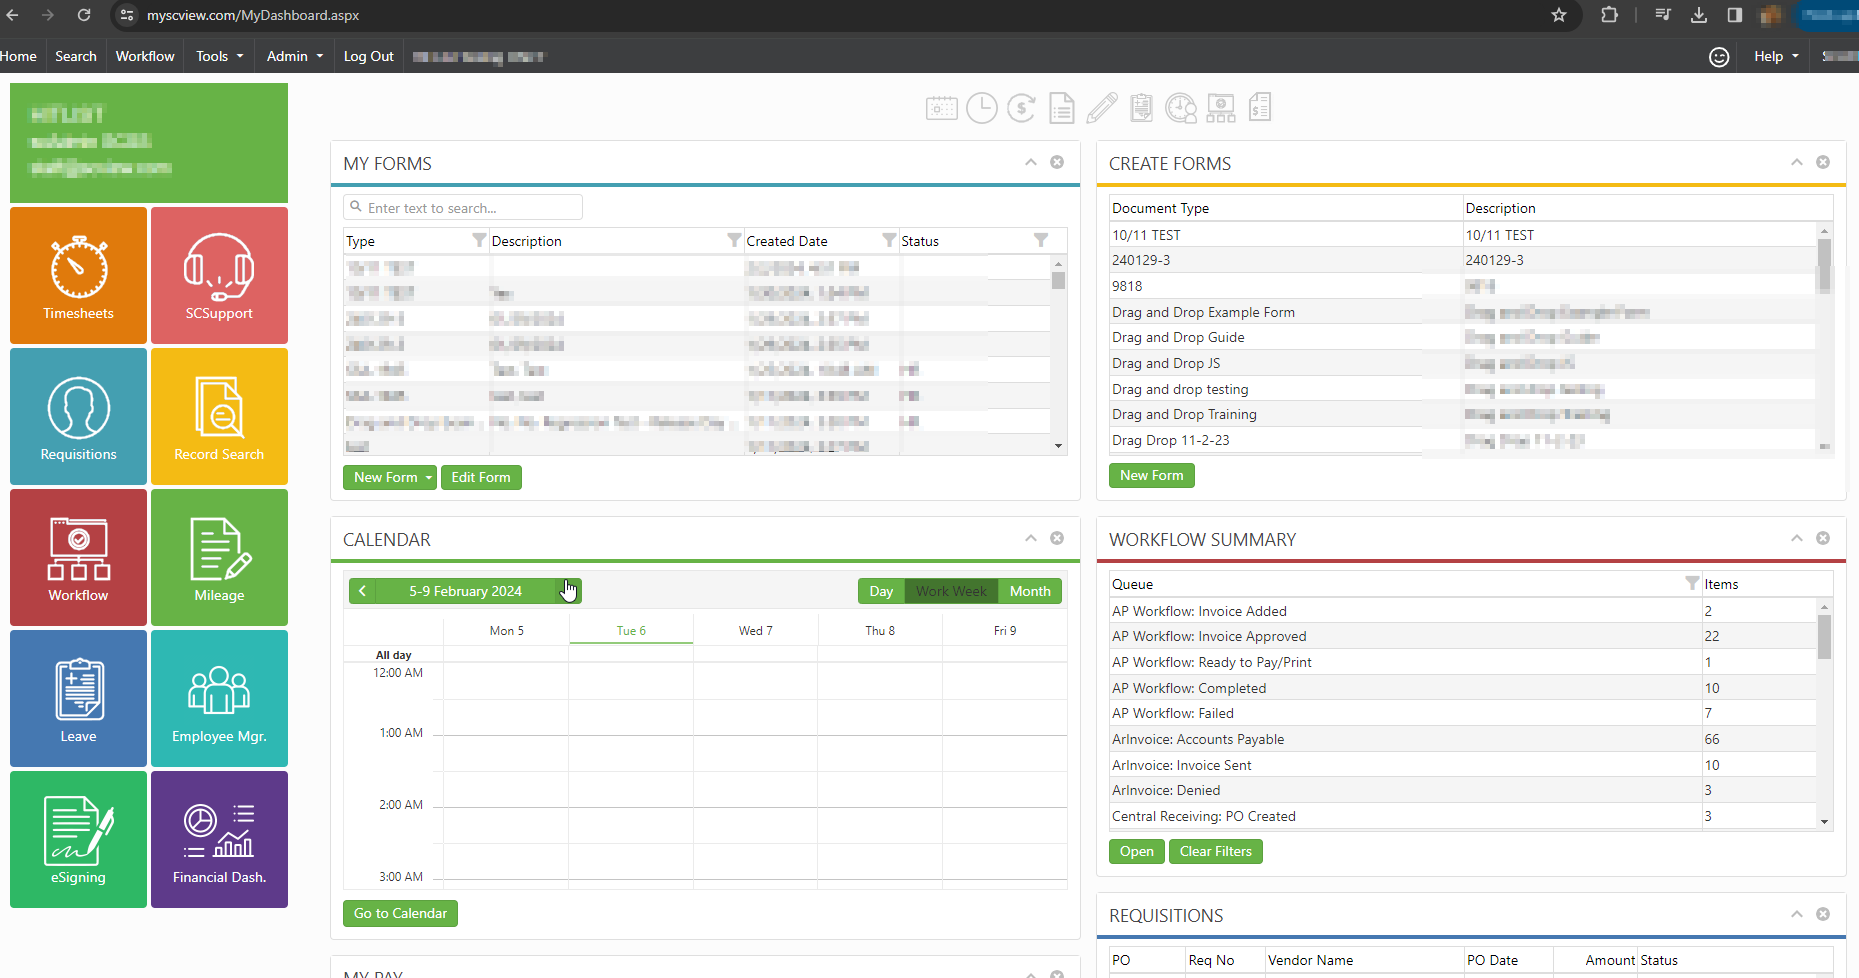
Task: Click the clock with person widget icon
Action: [x=1181, y=108]
